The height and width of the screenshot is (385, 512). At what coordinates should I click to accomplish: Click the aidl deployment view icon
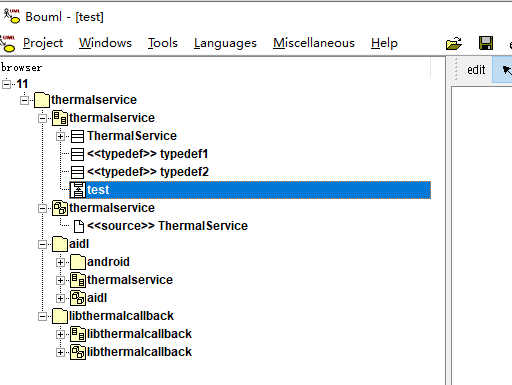click(x=78, y=298)
